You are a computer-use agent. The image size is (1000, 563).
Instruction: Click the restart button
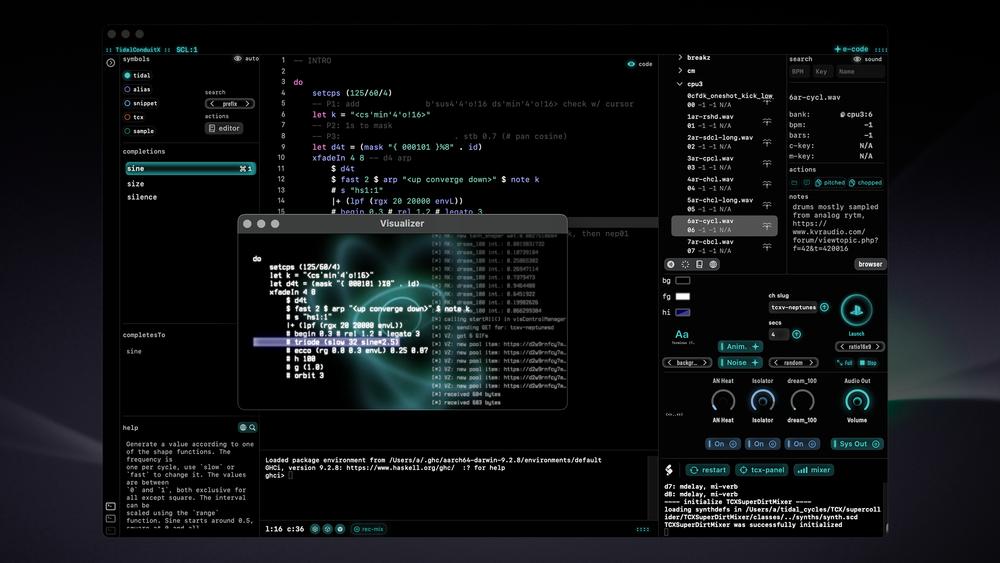coord(707,470)
